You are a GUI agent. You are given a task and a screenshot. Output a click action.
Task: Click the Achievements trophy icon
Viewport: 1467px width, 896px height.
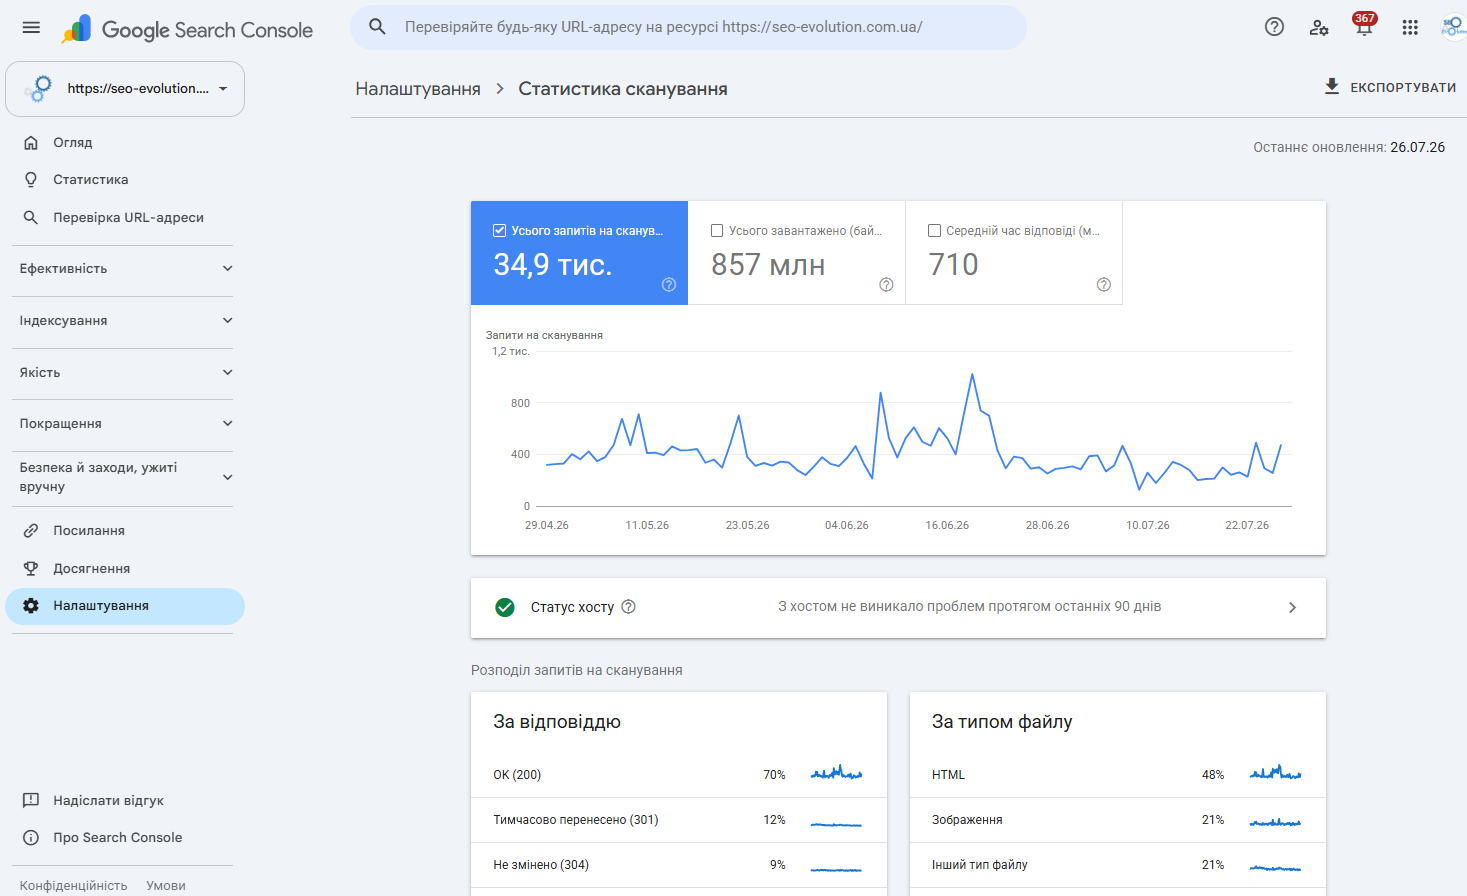pos(31,568)
